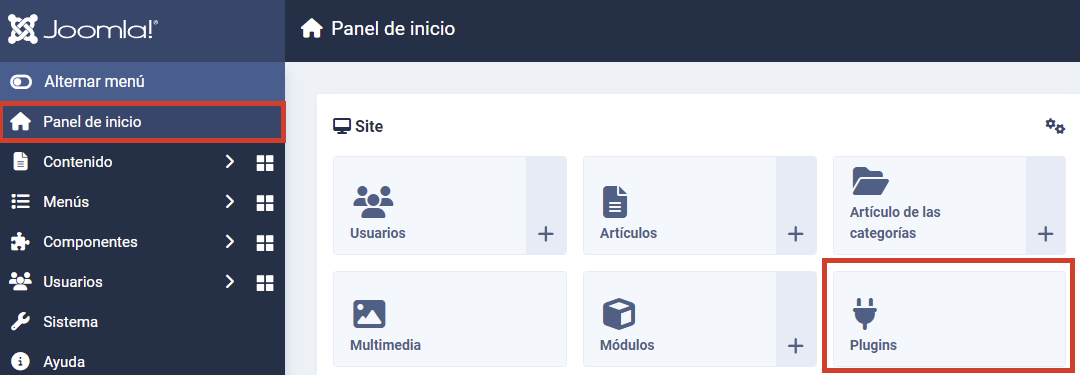Expand the Componentes chevron arrow
Viewport: 1080px width, 375px height.
(230, 242)
